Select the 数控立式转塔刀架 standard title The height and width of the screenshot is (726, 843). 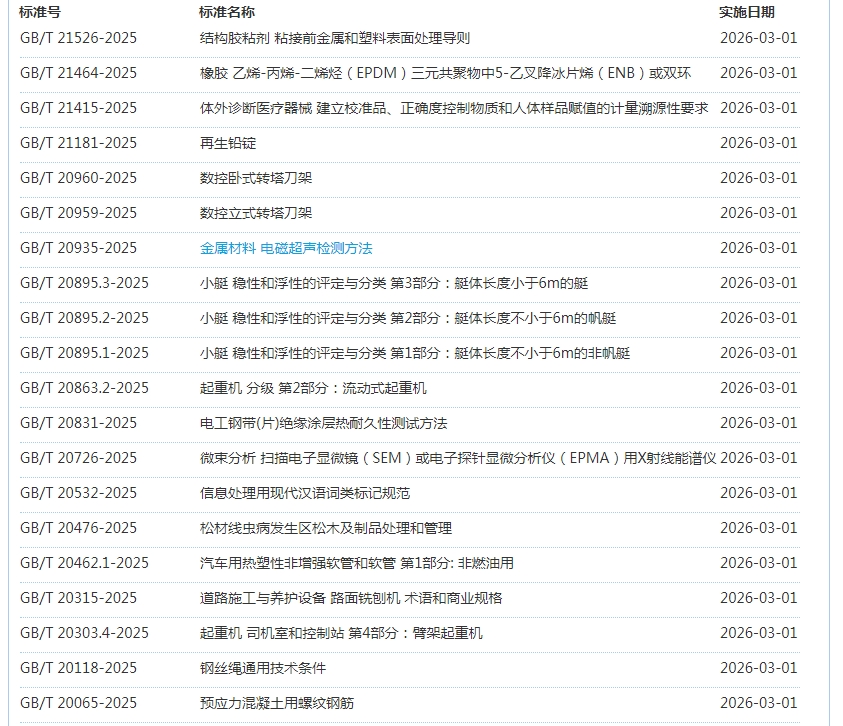click(256, 213)
